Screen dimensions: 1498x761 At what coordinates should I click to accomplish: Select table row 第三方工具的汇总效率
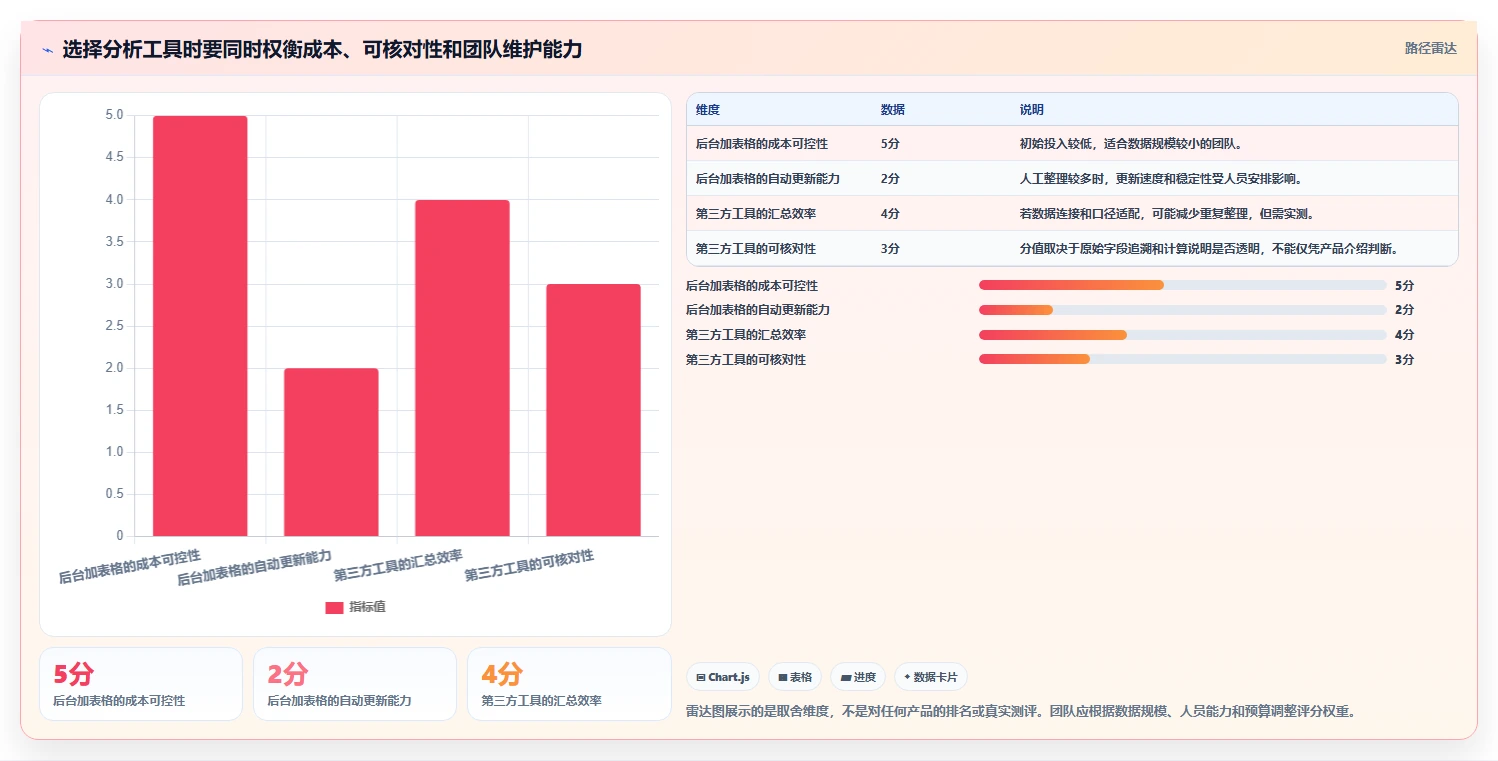point(1072,214)
